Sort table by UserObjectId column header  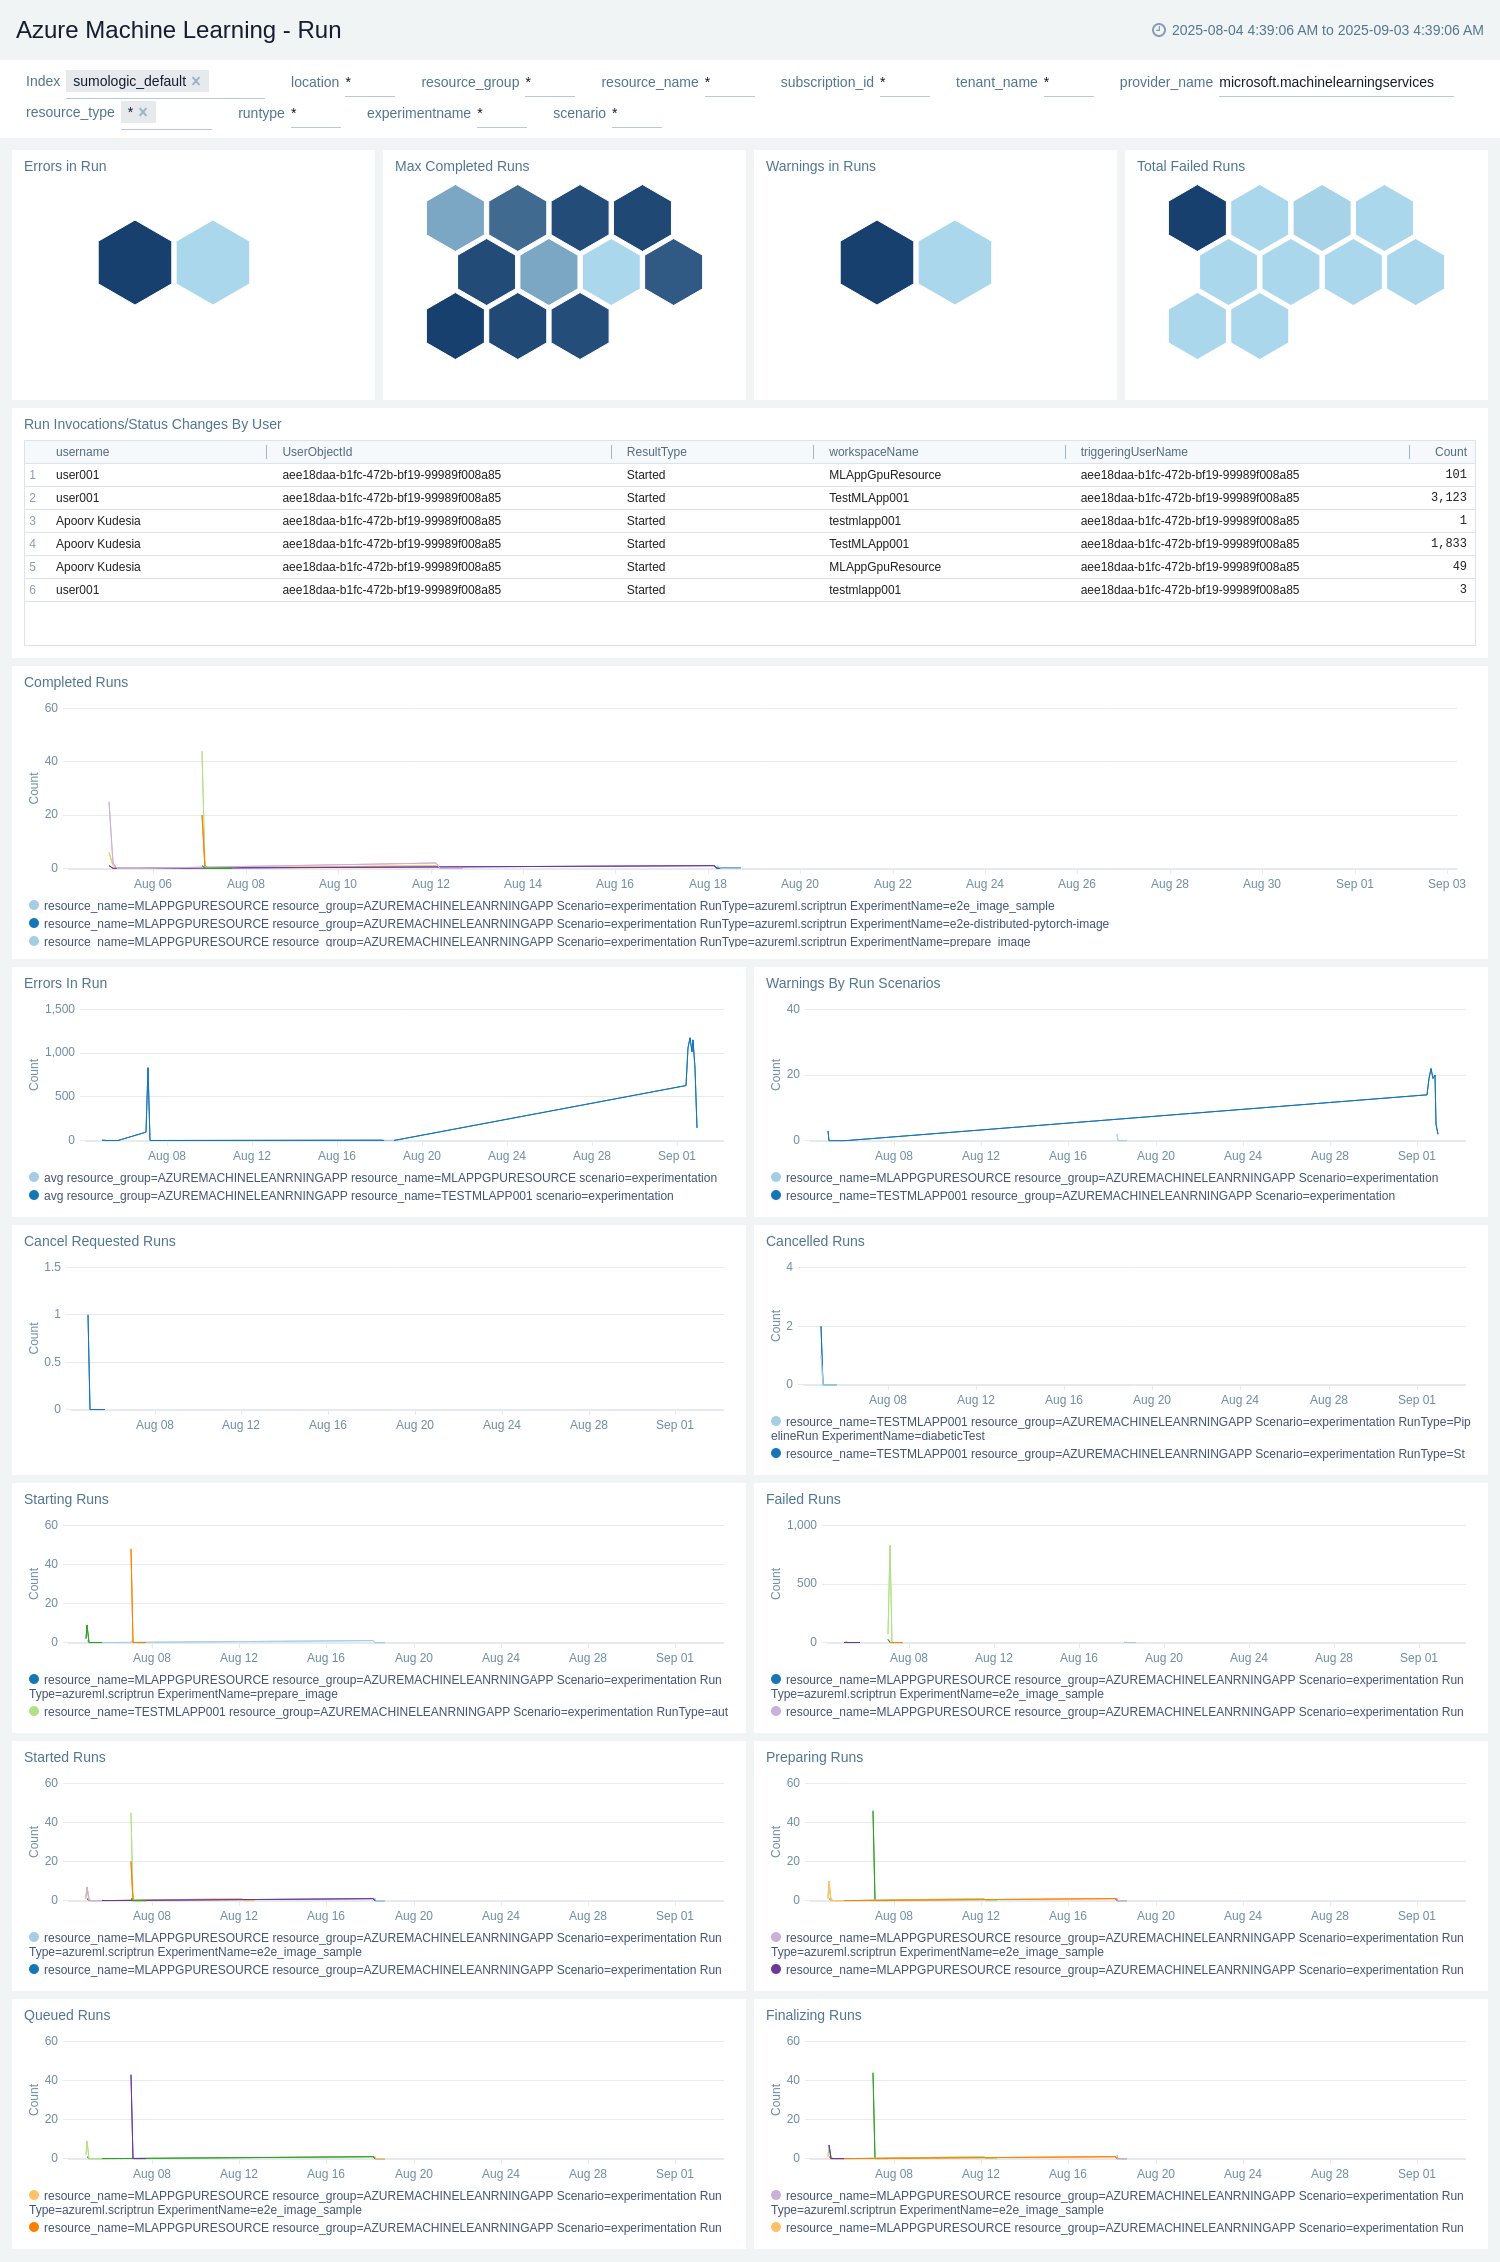point(317,452)
